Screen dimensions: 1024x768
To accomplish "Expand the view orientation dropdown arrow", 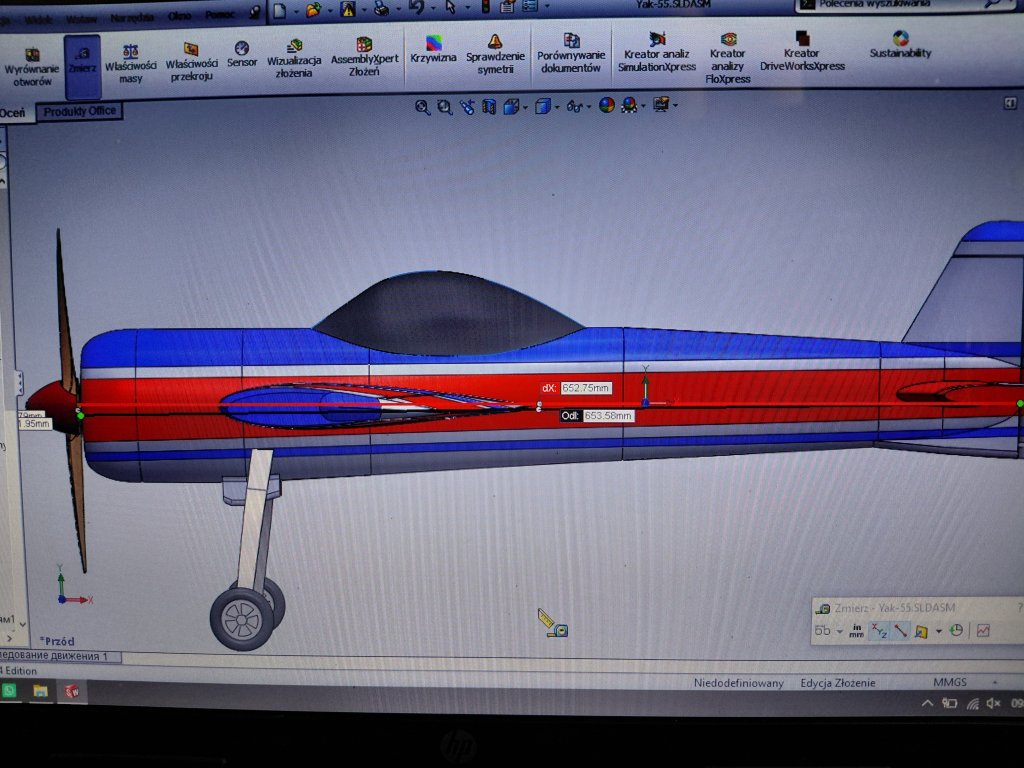I will click(525, 107).
